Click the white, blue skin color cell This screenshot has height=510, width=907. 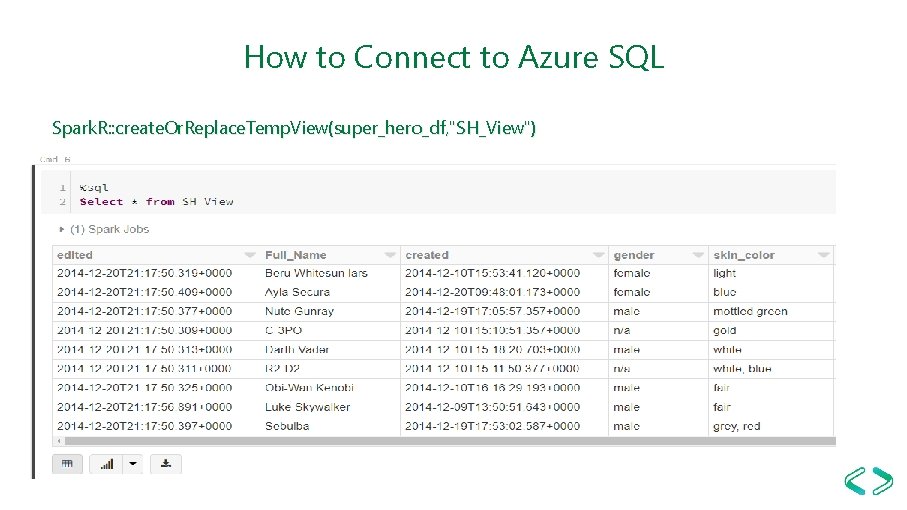coord(742,368)
